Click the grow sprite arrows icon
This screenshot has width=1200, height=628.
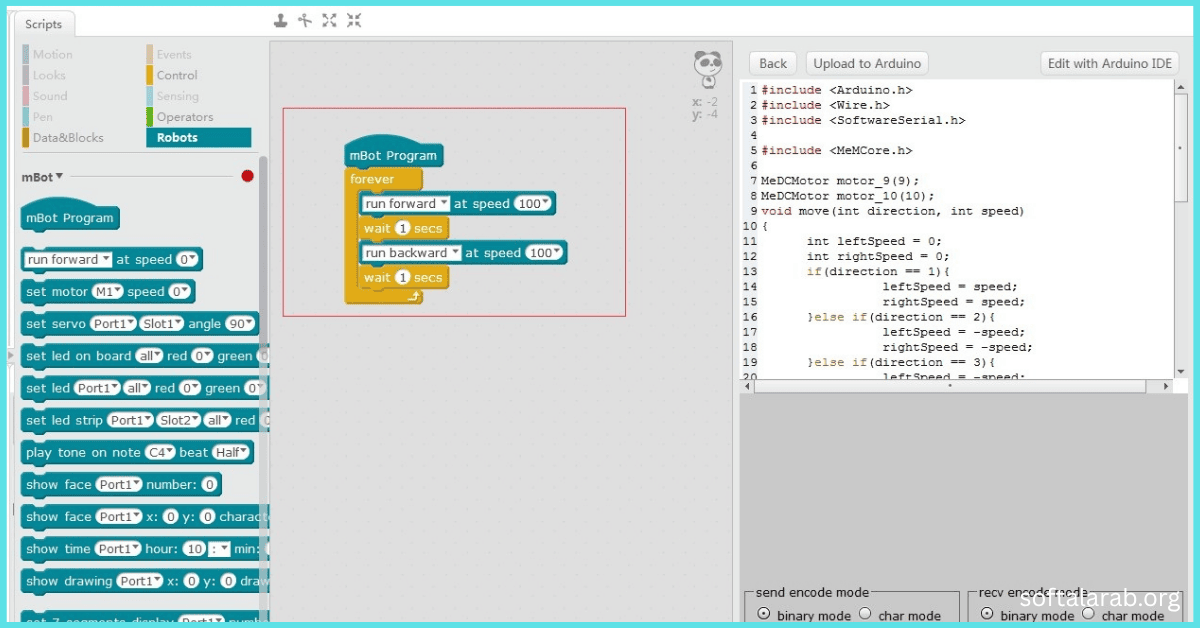[329, 20]
